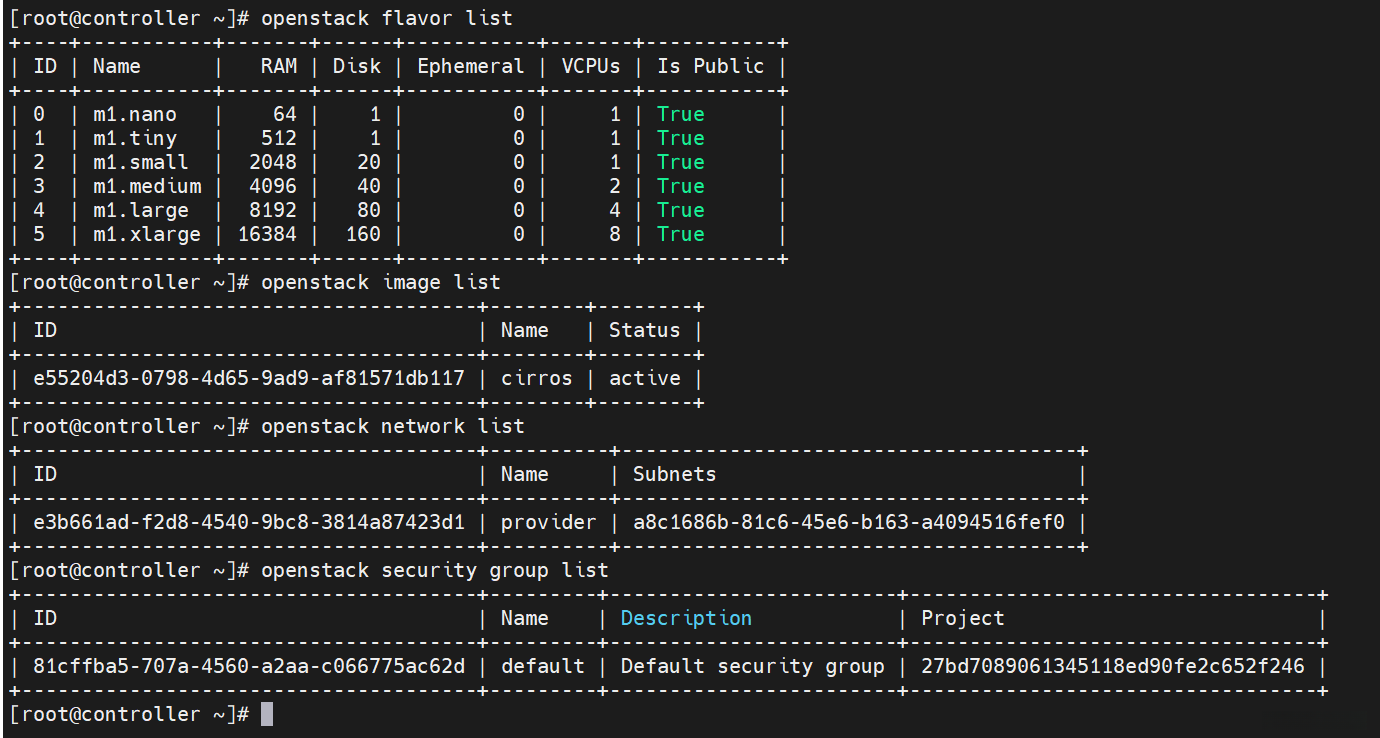Screen dimensions: 1380x738
Task: Click the m1.small flavor name
Action: [x=141, y=162]
